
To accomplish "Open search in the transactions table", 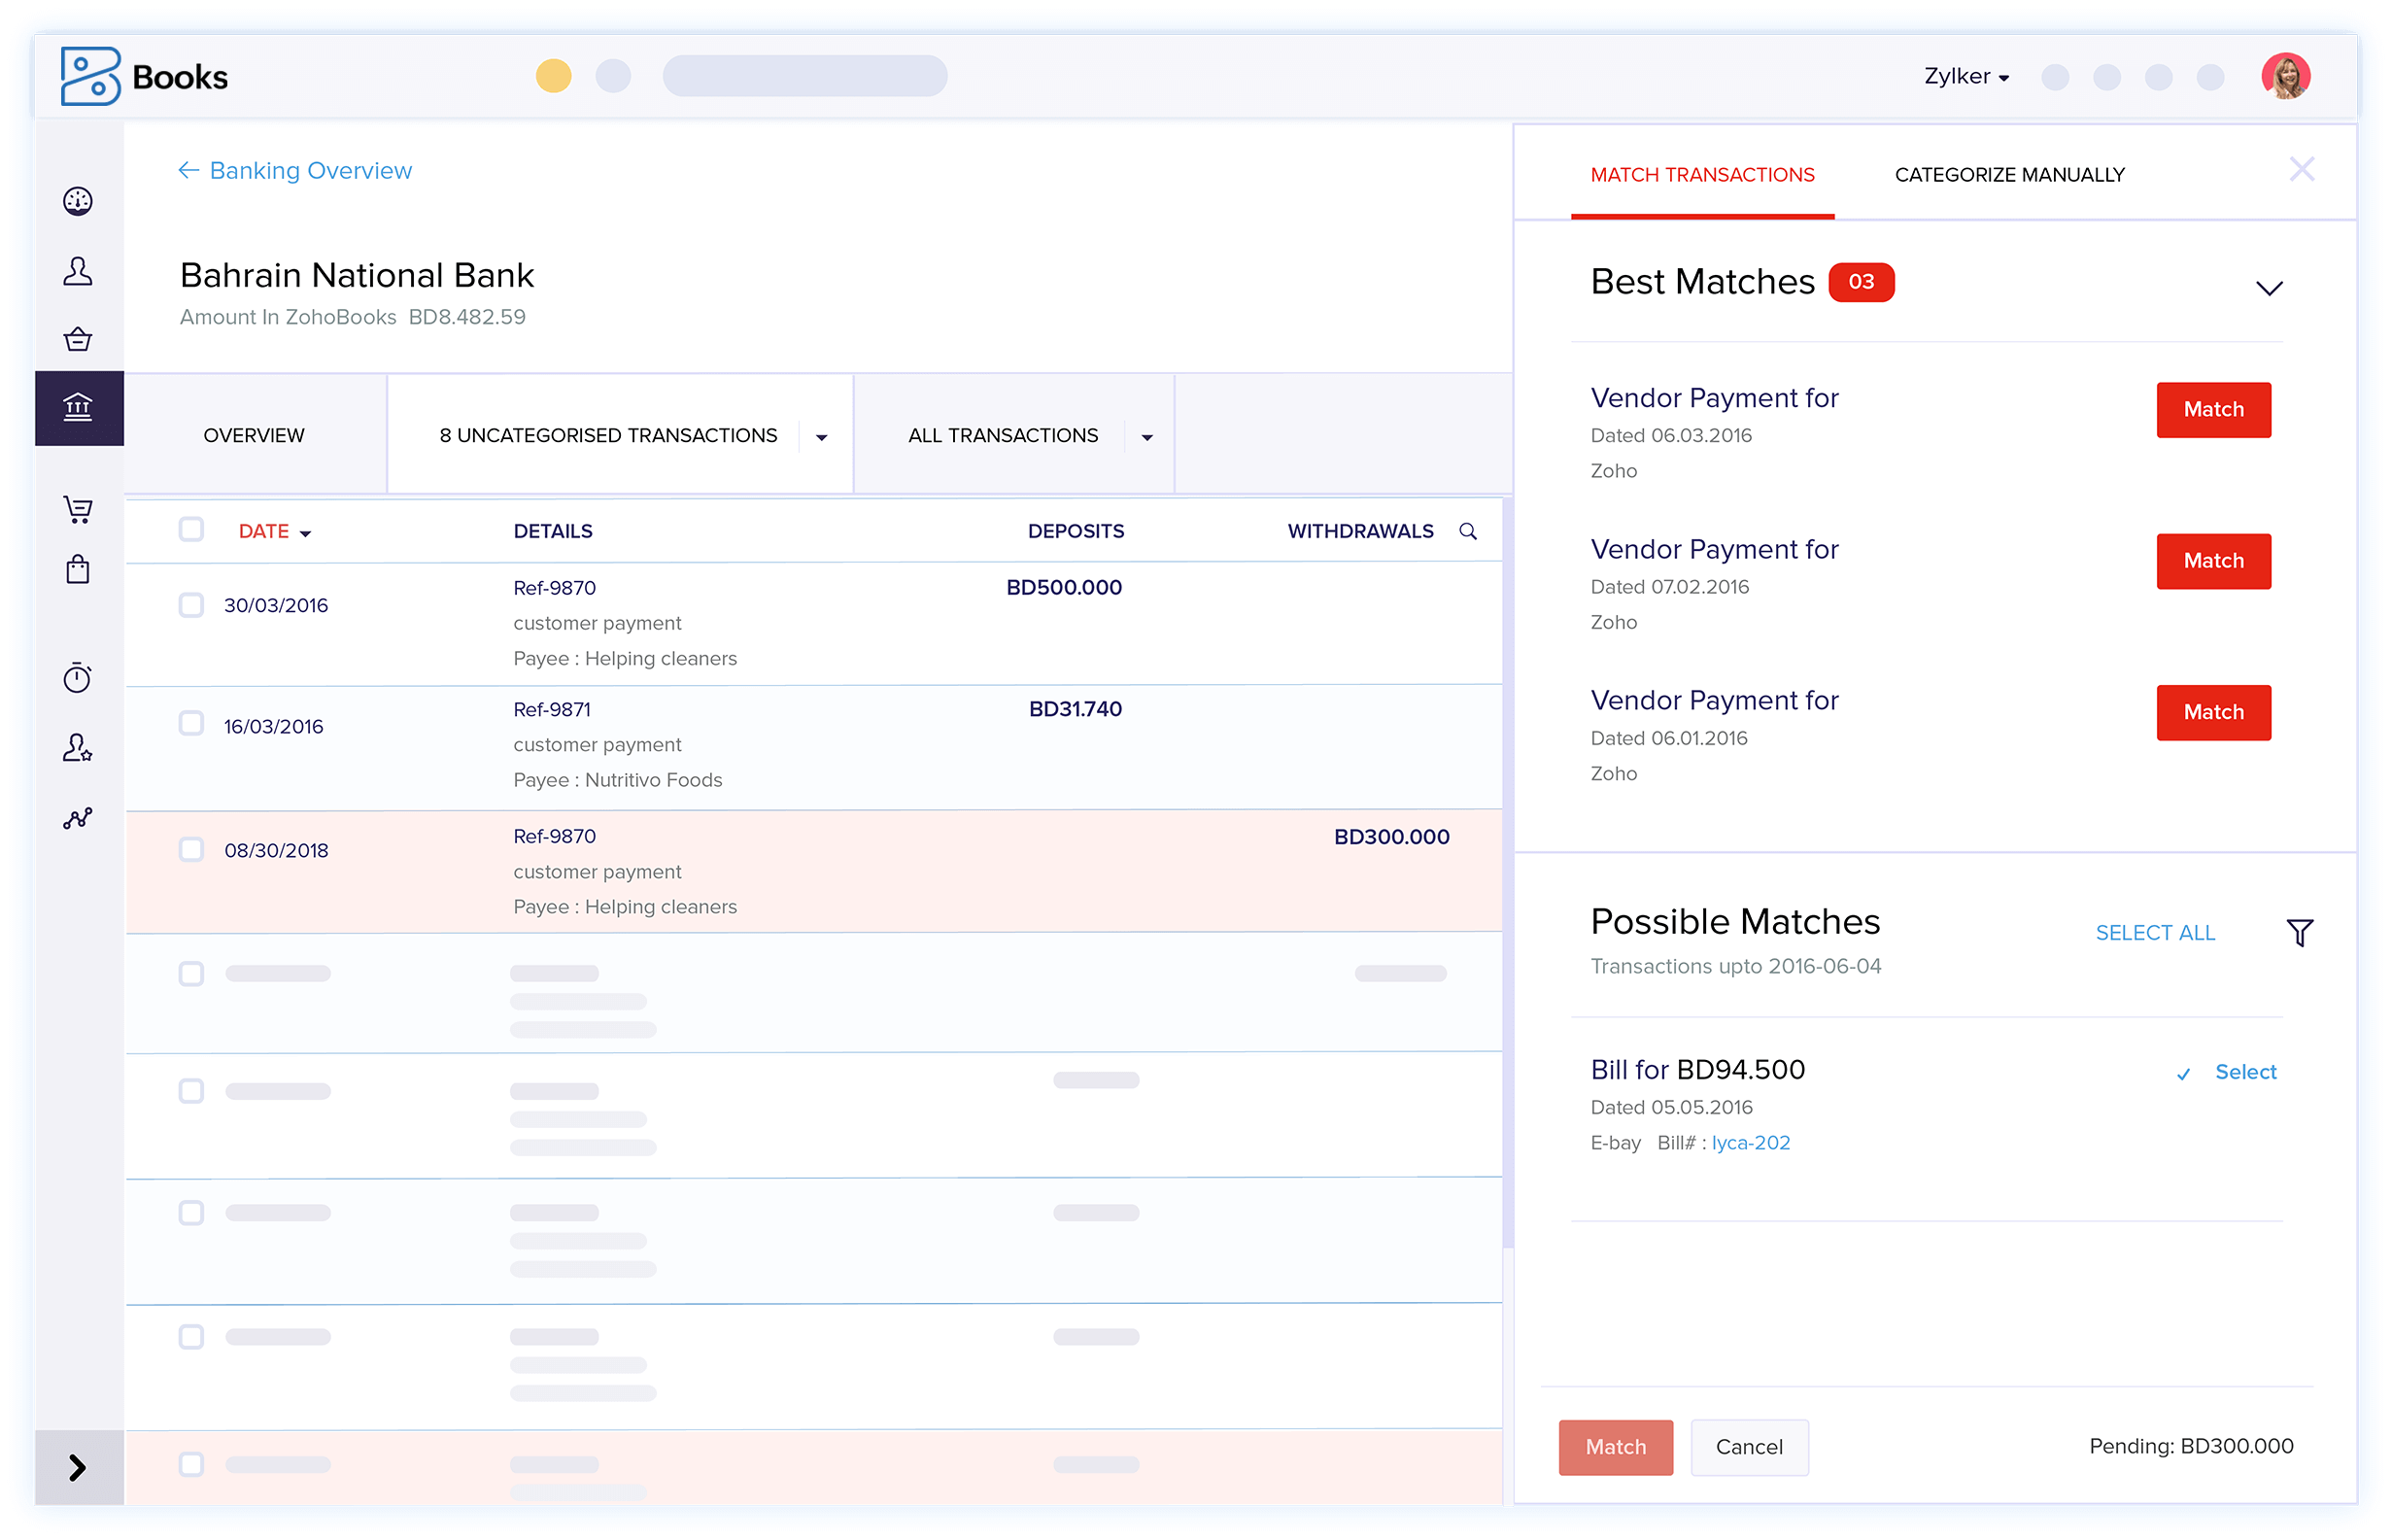I will (1468, 531).
